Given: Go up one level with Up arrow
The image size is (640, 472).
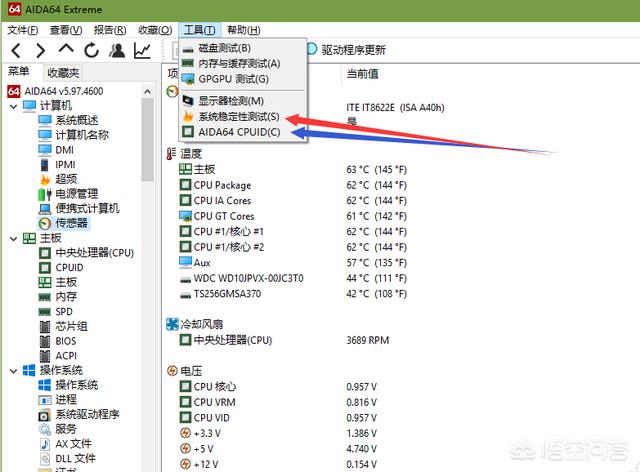Looking at the screenshot, I should pos(66,49).
